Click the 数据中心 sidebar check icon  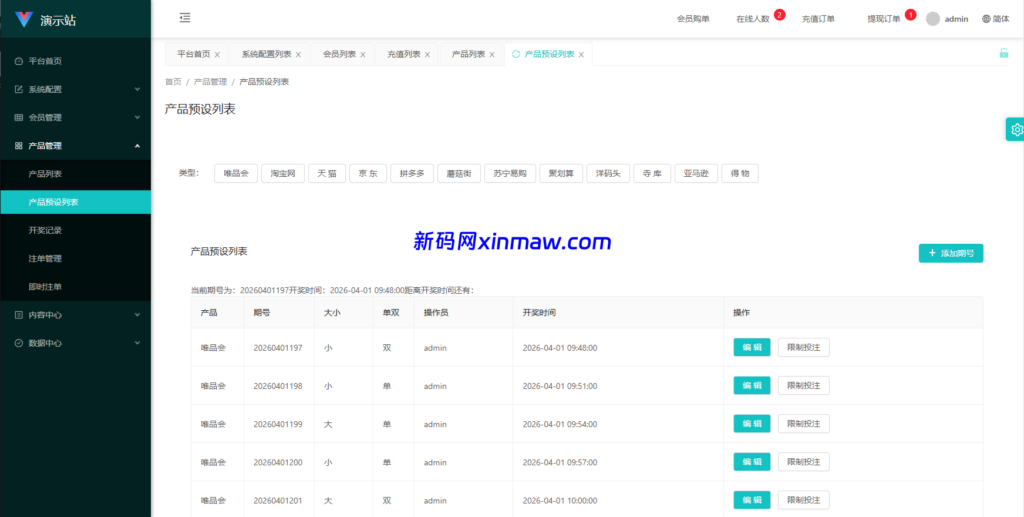pyautogui.click(x=18, y=343)
